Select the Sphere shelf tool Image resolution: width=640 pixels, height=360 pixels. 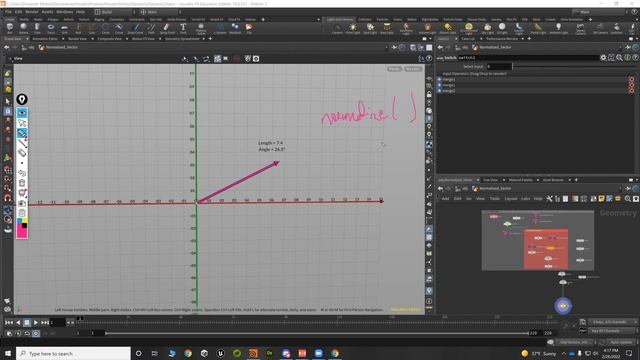click(23, 28)
